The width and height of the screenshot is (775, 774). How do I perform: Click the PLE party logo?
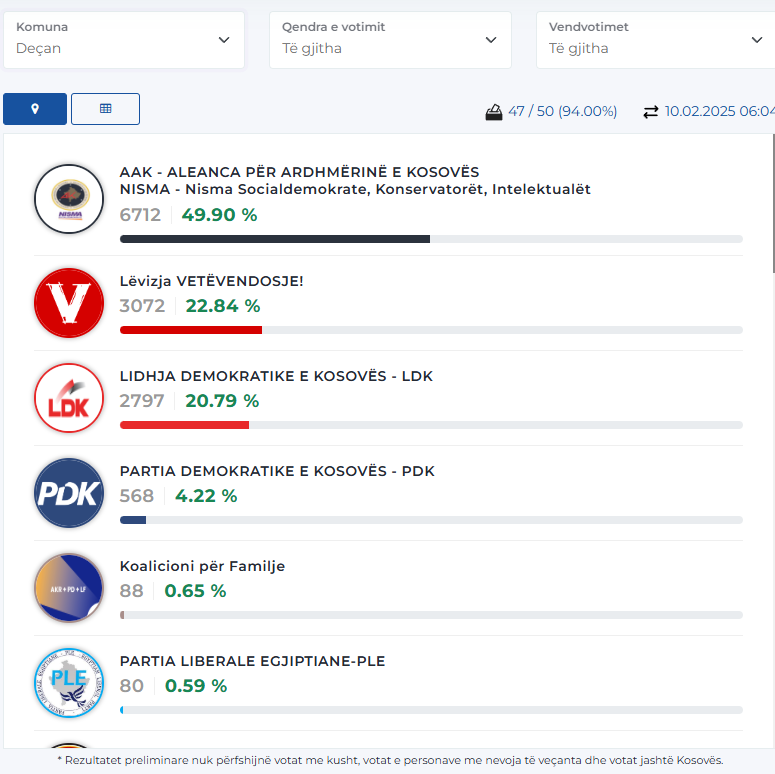[x=69, y=683]
